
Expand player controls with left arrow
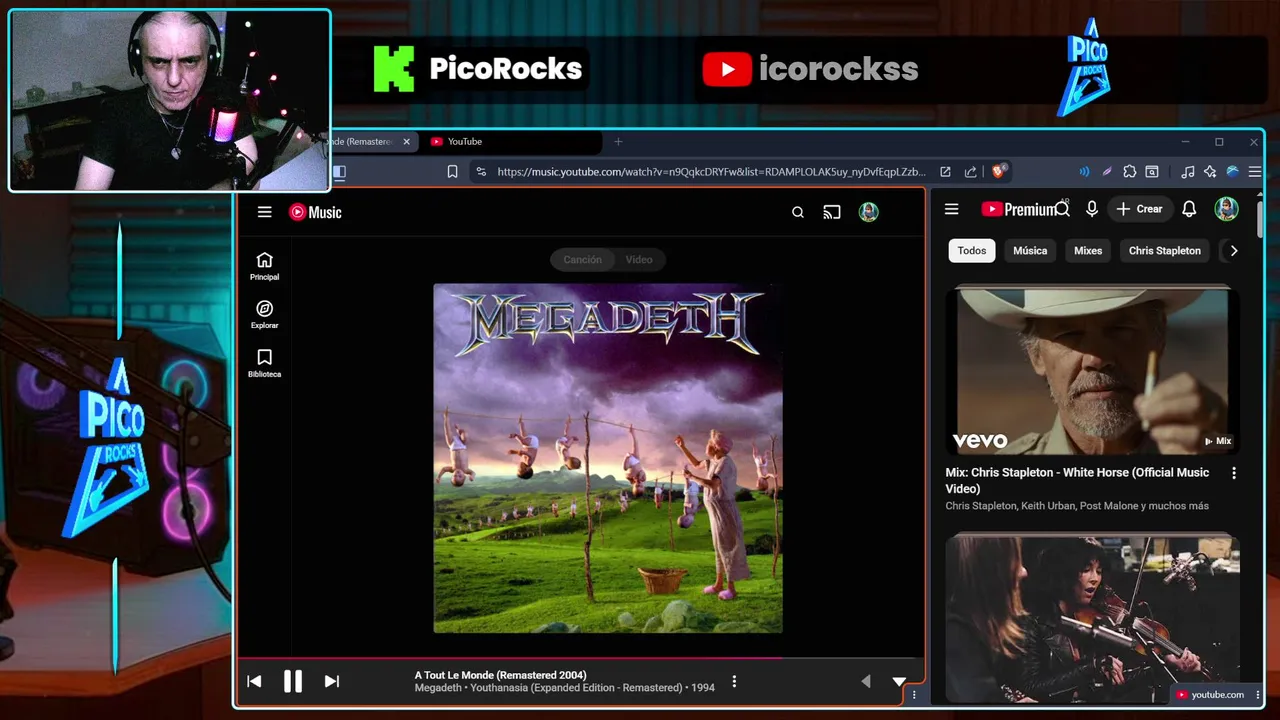tap(866, 681)
